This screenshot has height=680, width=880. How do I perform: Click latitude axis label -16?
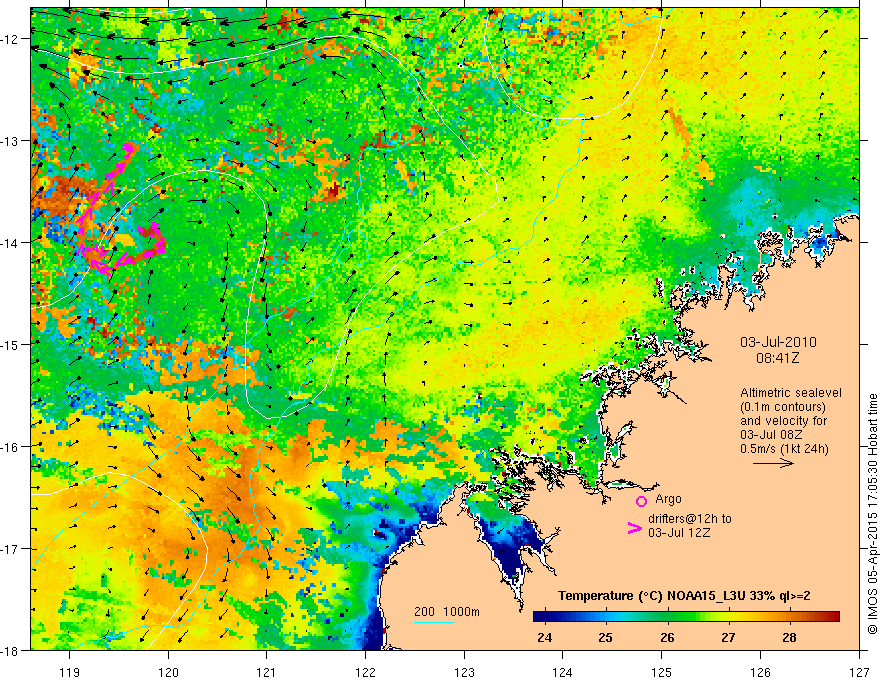10,447
